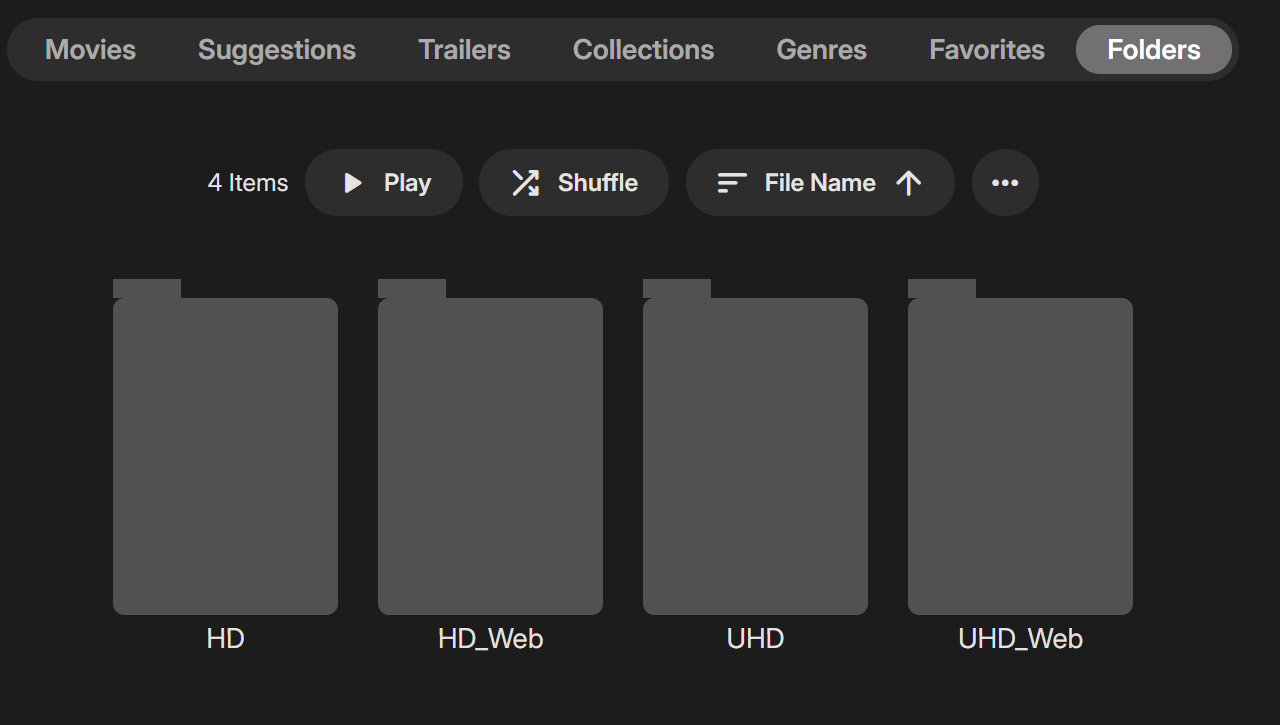Click the Play triangle icon

pos(352,183)
